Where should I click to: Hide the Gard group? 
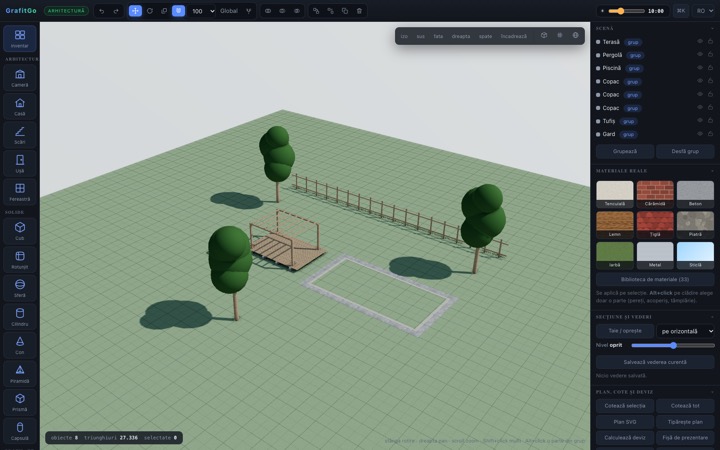(x=700, y=134)
